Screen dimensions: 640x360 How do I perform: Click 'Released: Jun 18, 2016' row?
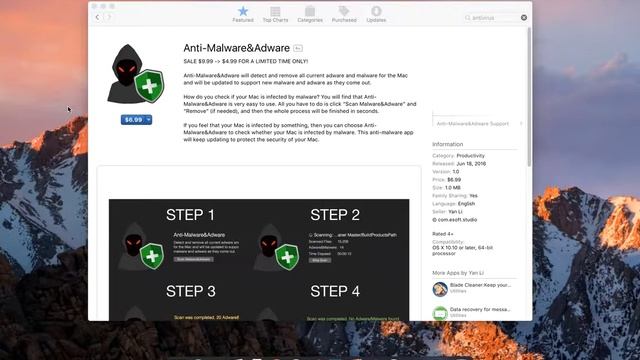pyautogui.click(x=459, y=164)
